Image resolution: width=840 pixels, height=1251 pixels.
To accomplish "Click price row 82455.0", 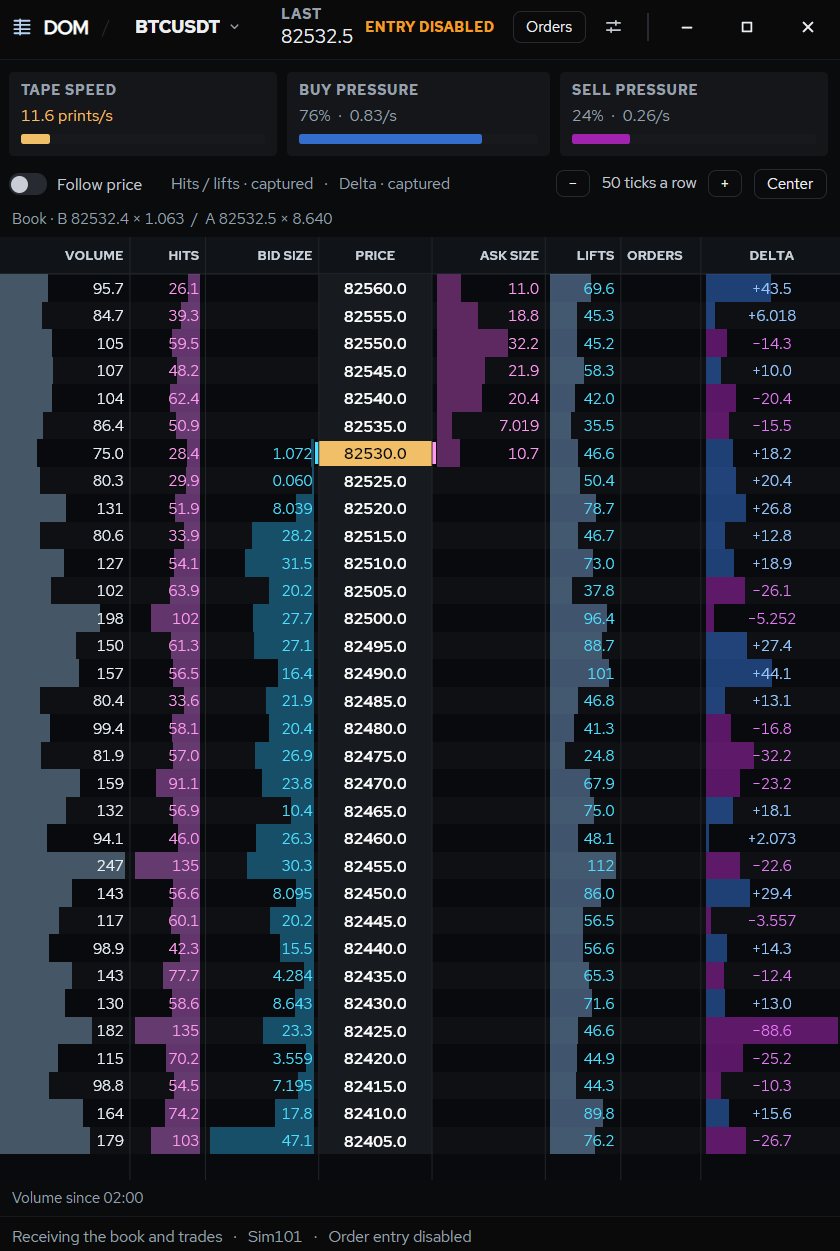I will click(x=375, y=866).
